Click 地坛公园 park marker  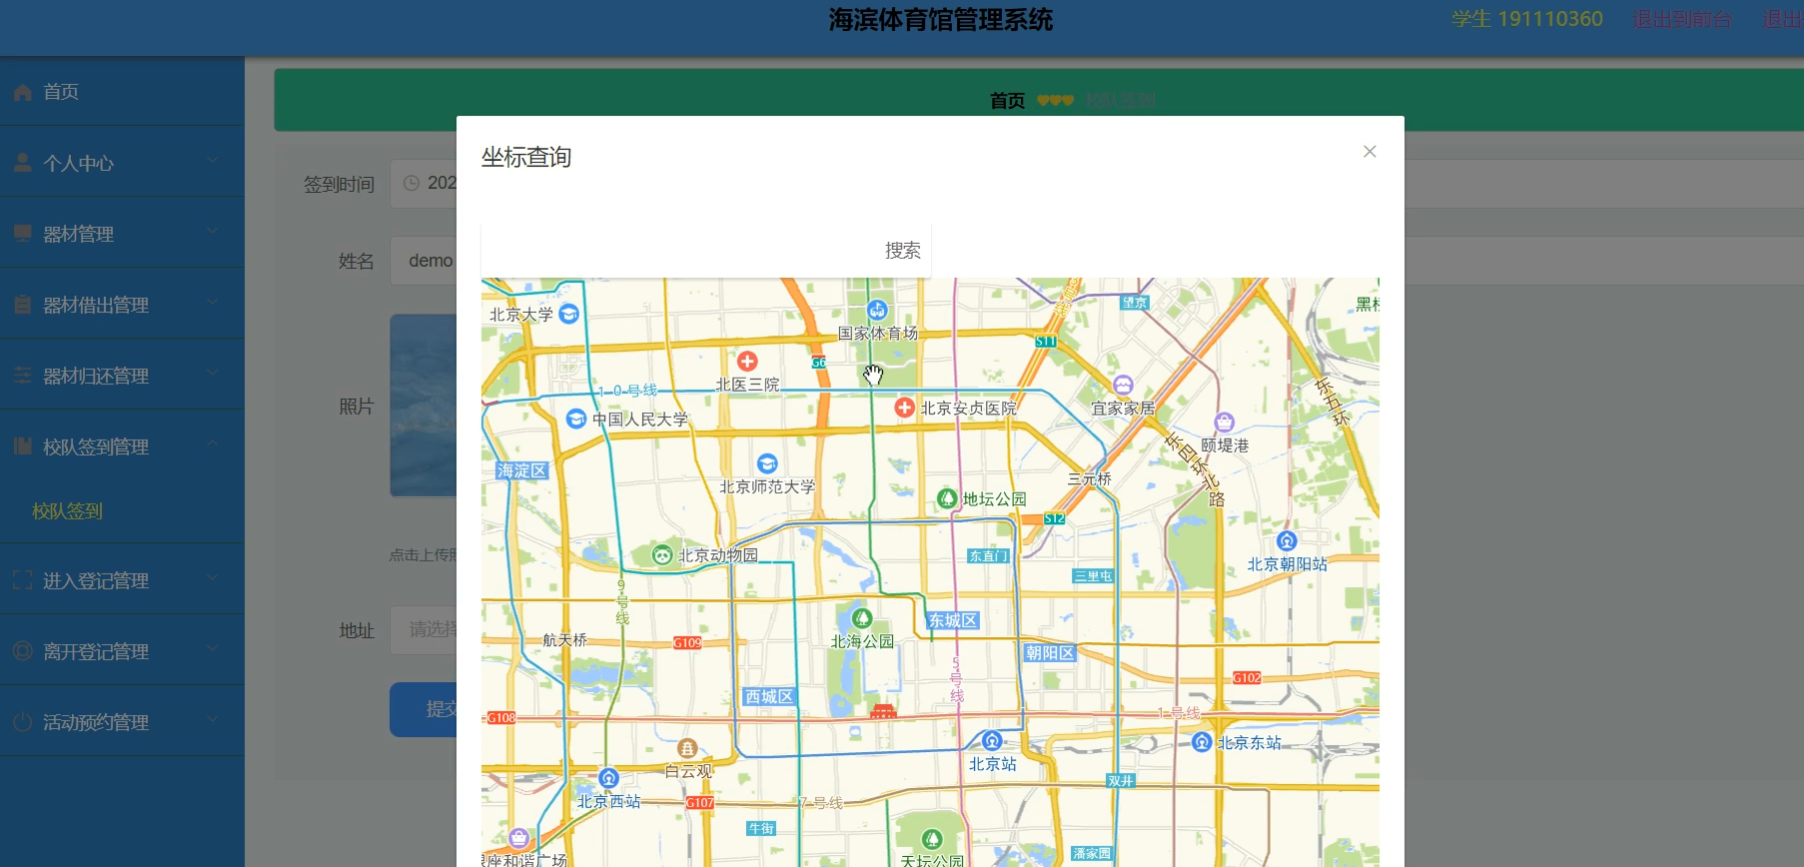tap(946, 498)
